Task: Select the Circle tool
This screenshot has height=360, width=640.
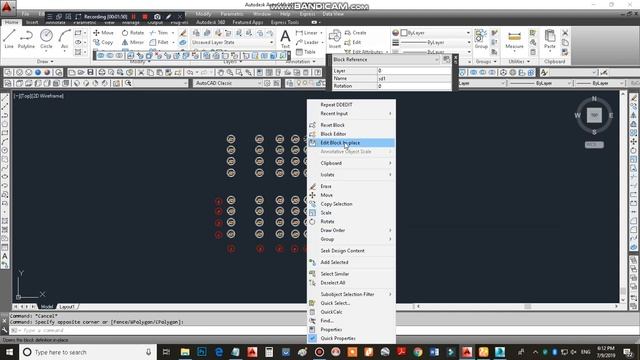Action: pyautogui.click(x=46, y=39)
